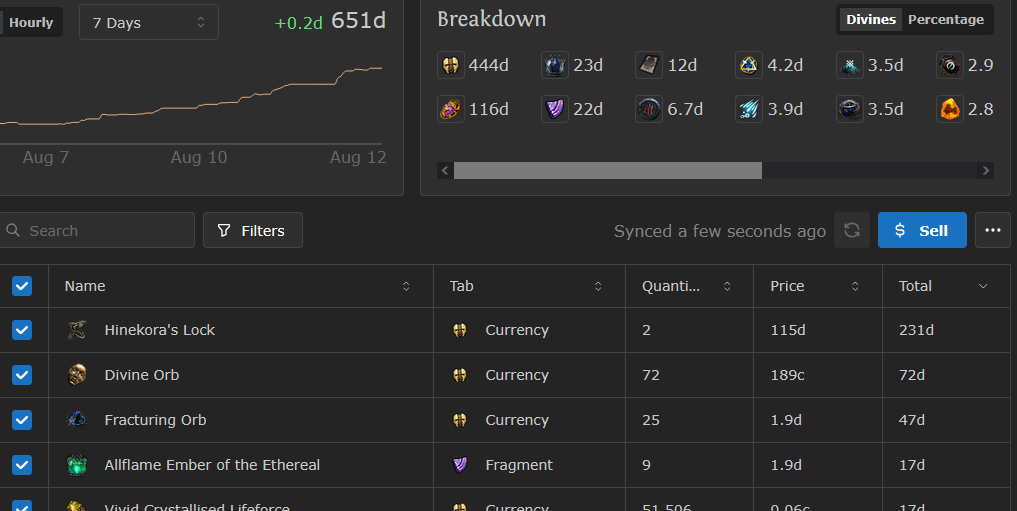
Task: Sort table by Price column
Action: click(817, 286)
